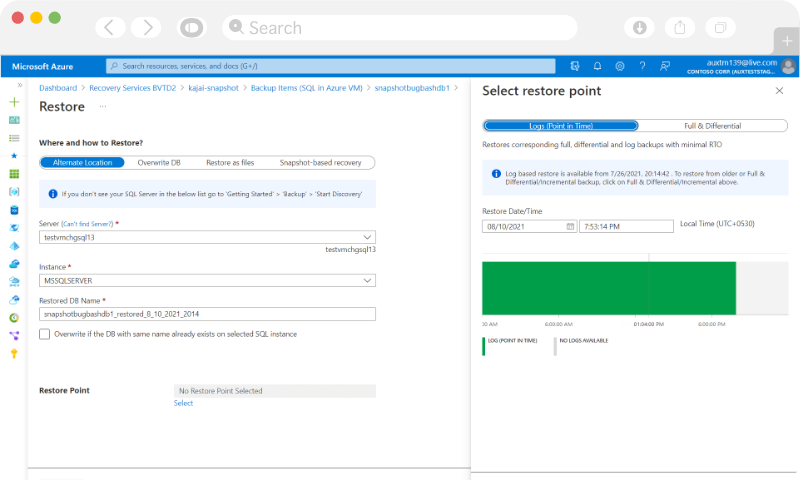Click info icon beside SQL Server hint
Viewport: 800px width, 480px height.
53,194
